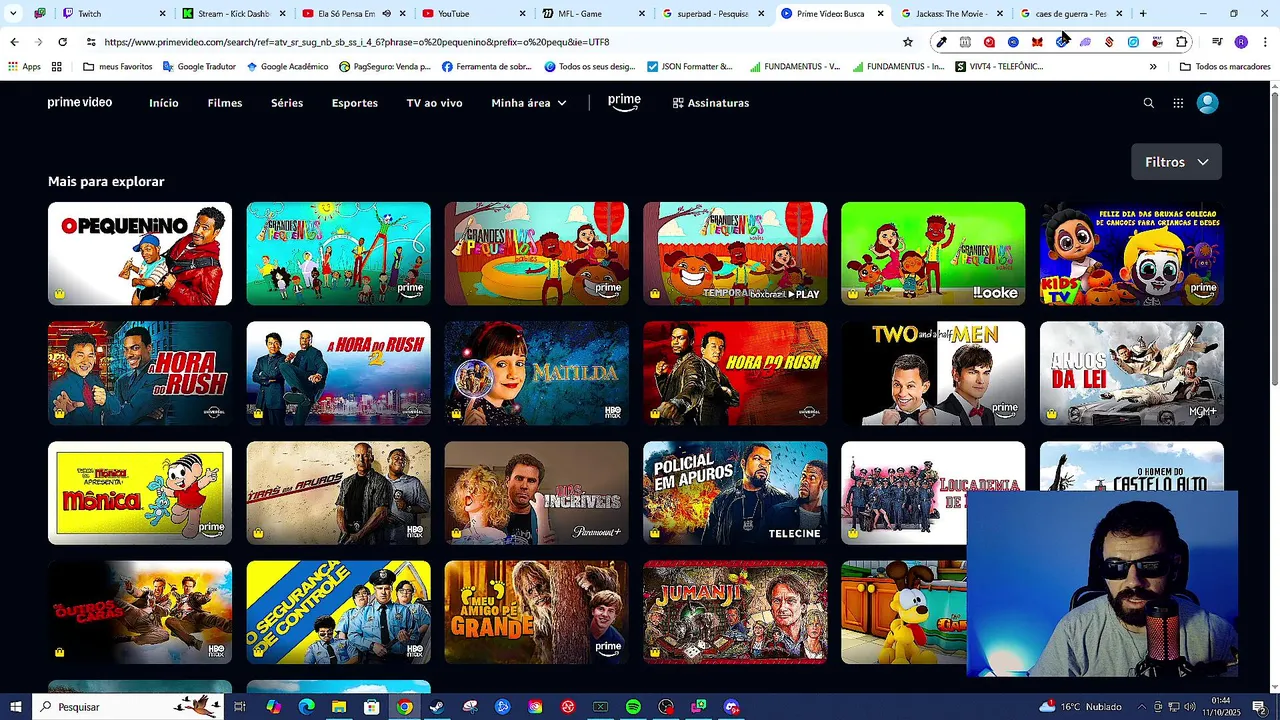The image size is (1280, 720).
Task: Open A Hora do Rush 2 thumbnail
Action: [339, 373]
